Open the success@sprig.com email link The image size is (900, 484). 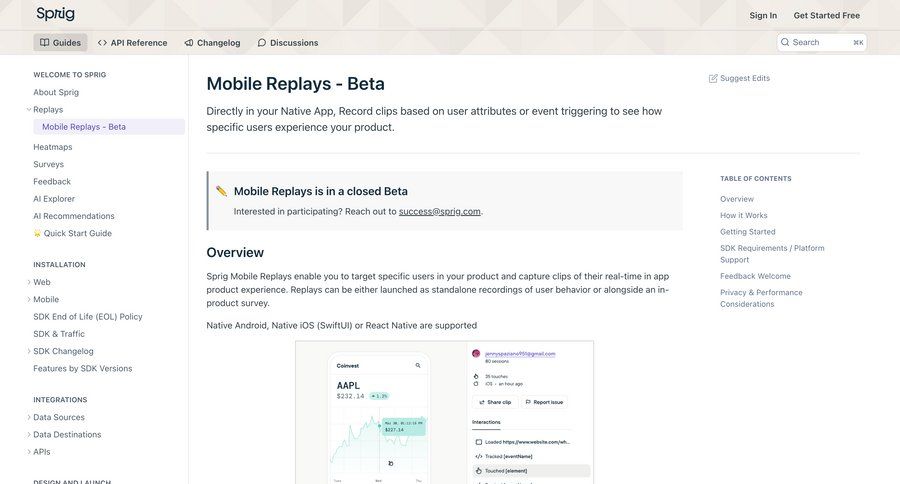(x=439, y=212)
